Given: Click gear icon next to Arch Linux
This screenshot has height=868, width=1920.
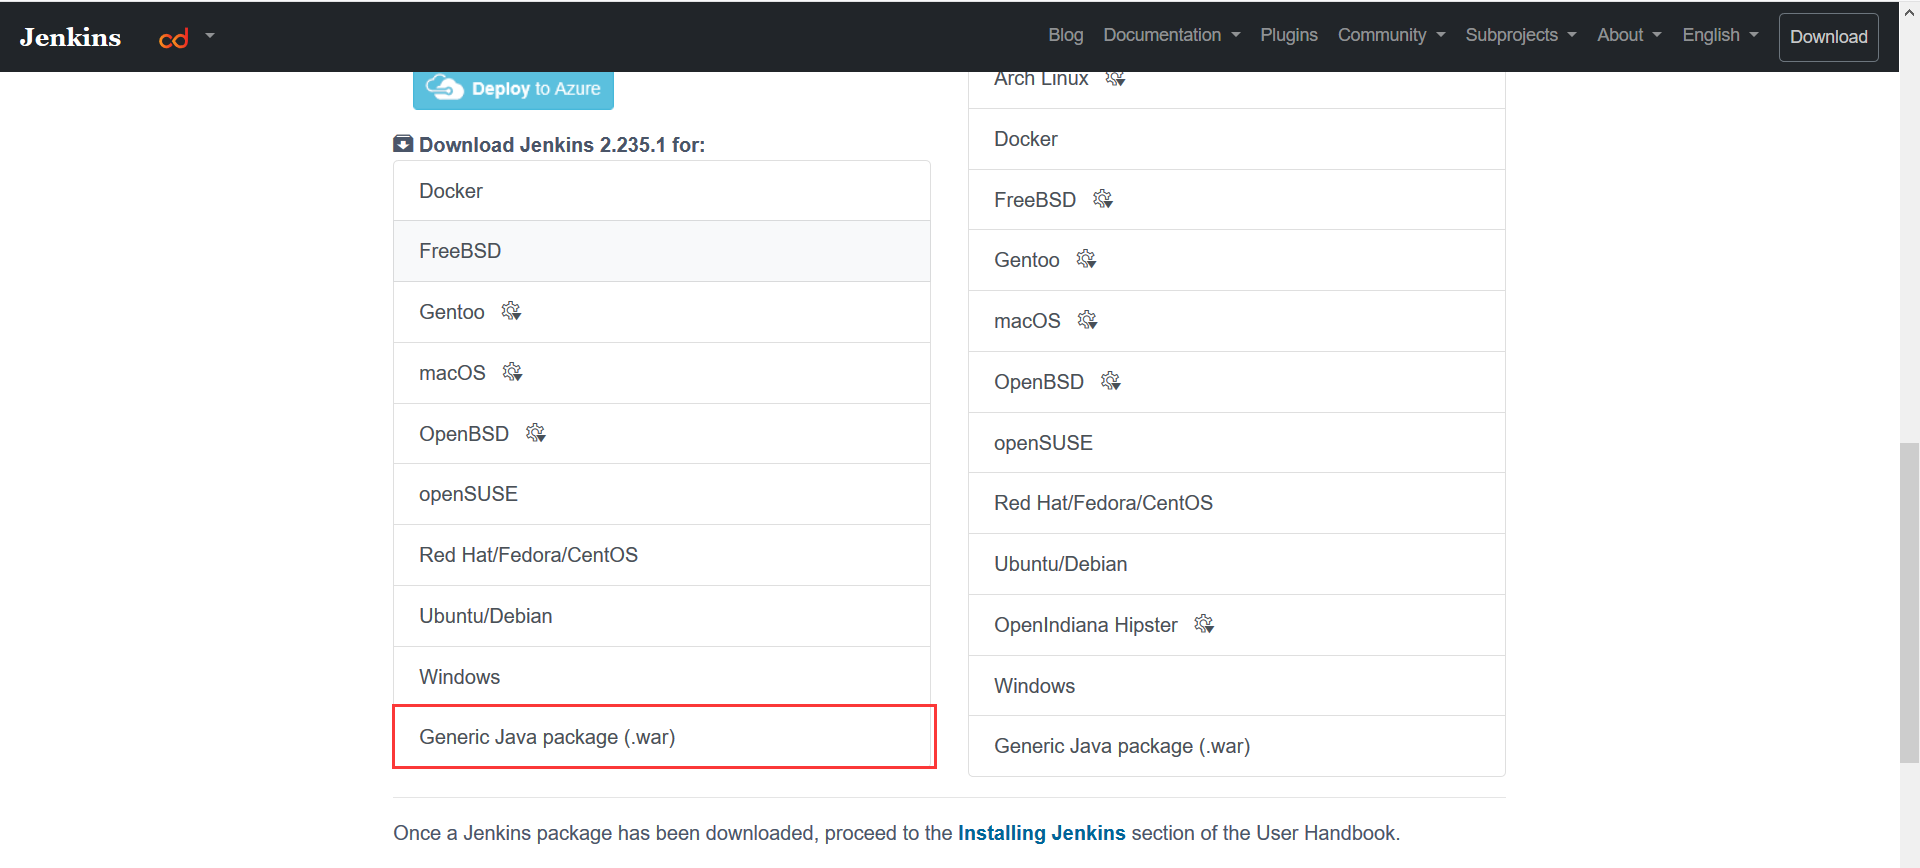Looking at the screenshot, I should point(1115,78).
